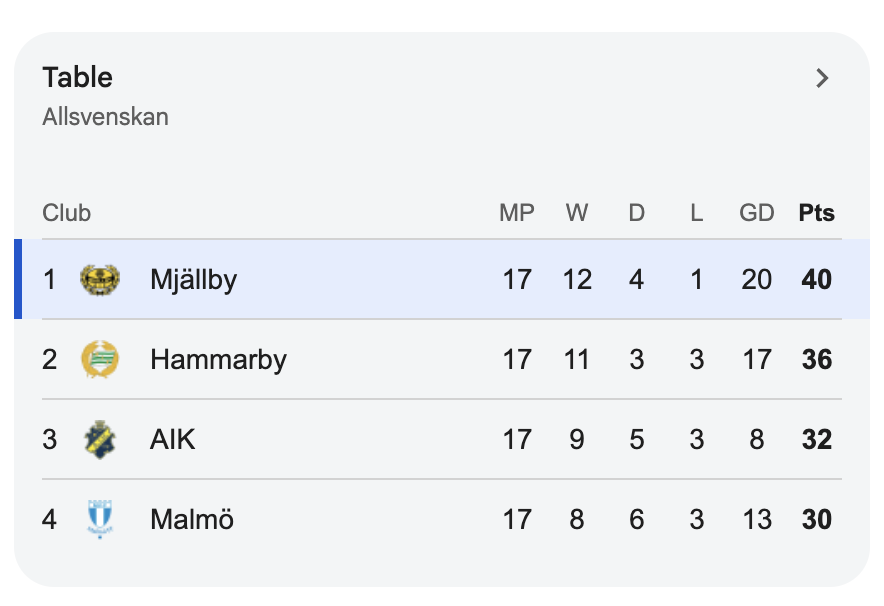Click the Table heading
This screenshot has width=884, height=606.
point(78,77)
